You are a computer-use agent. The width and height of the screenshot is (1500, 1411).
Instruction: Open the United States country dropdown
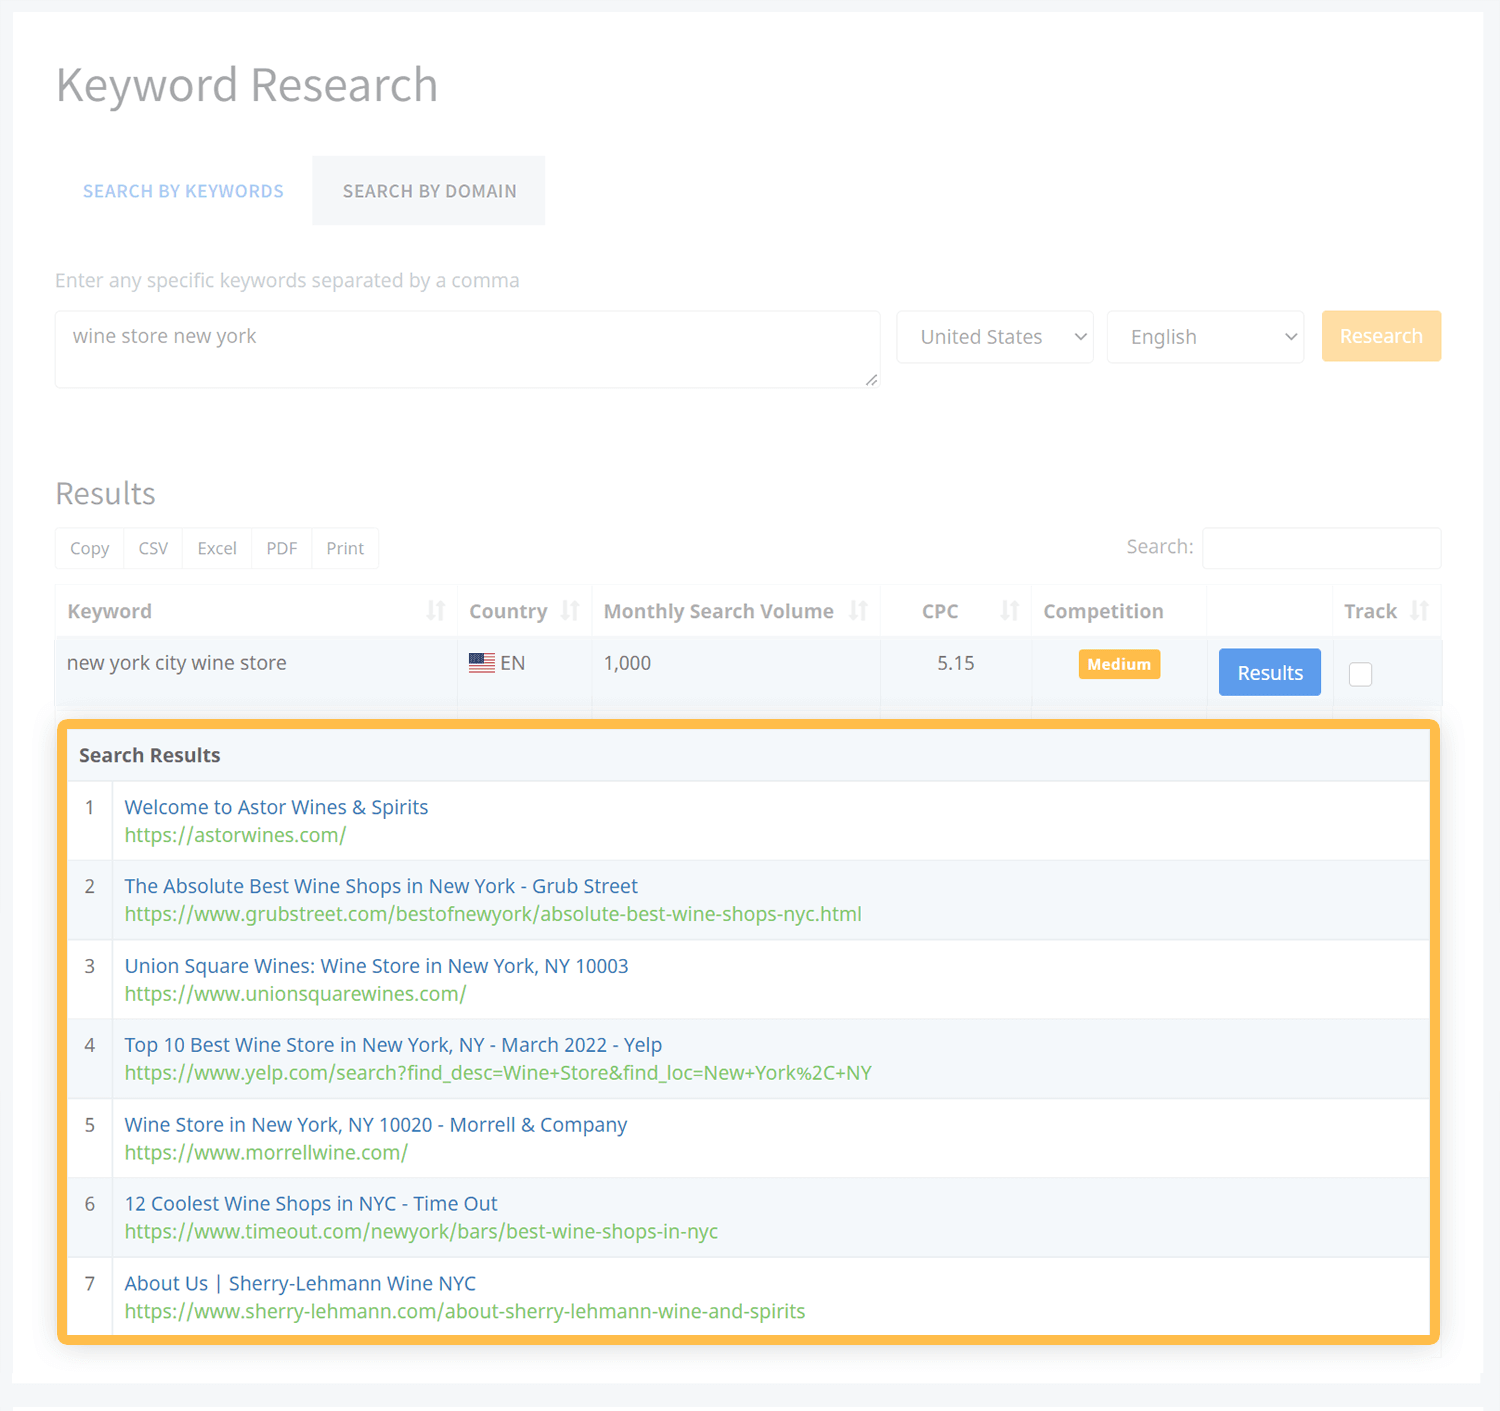994,337
